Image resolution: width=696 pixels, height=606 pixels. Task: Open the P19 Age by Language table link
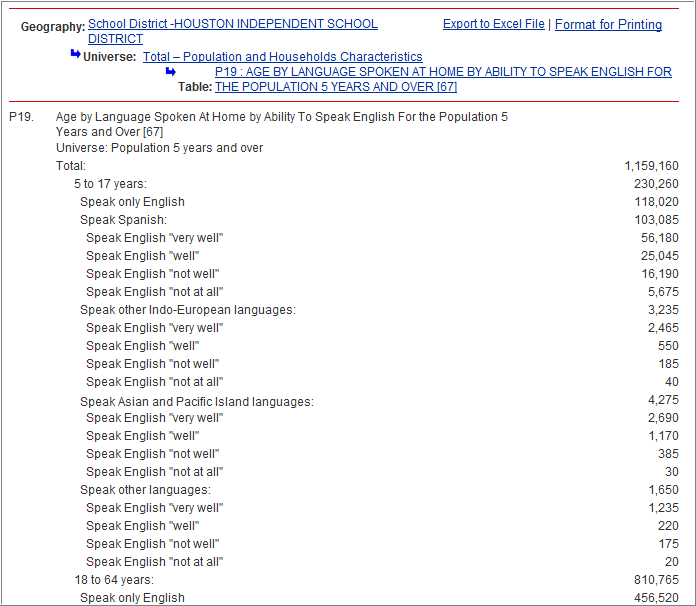443,79
